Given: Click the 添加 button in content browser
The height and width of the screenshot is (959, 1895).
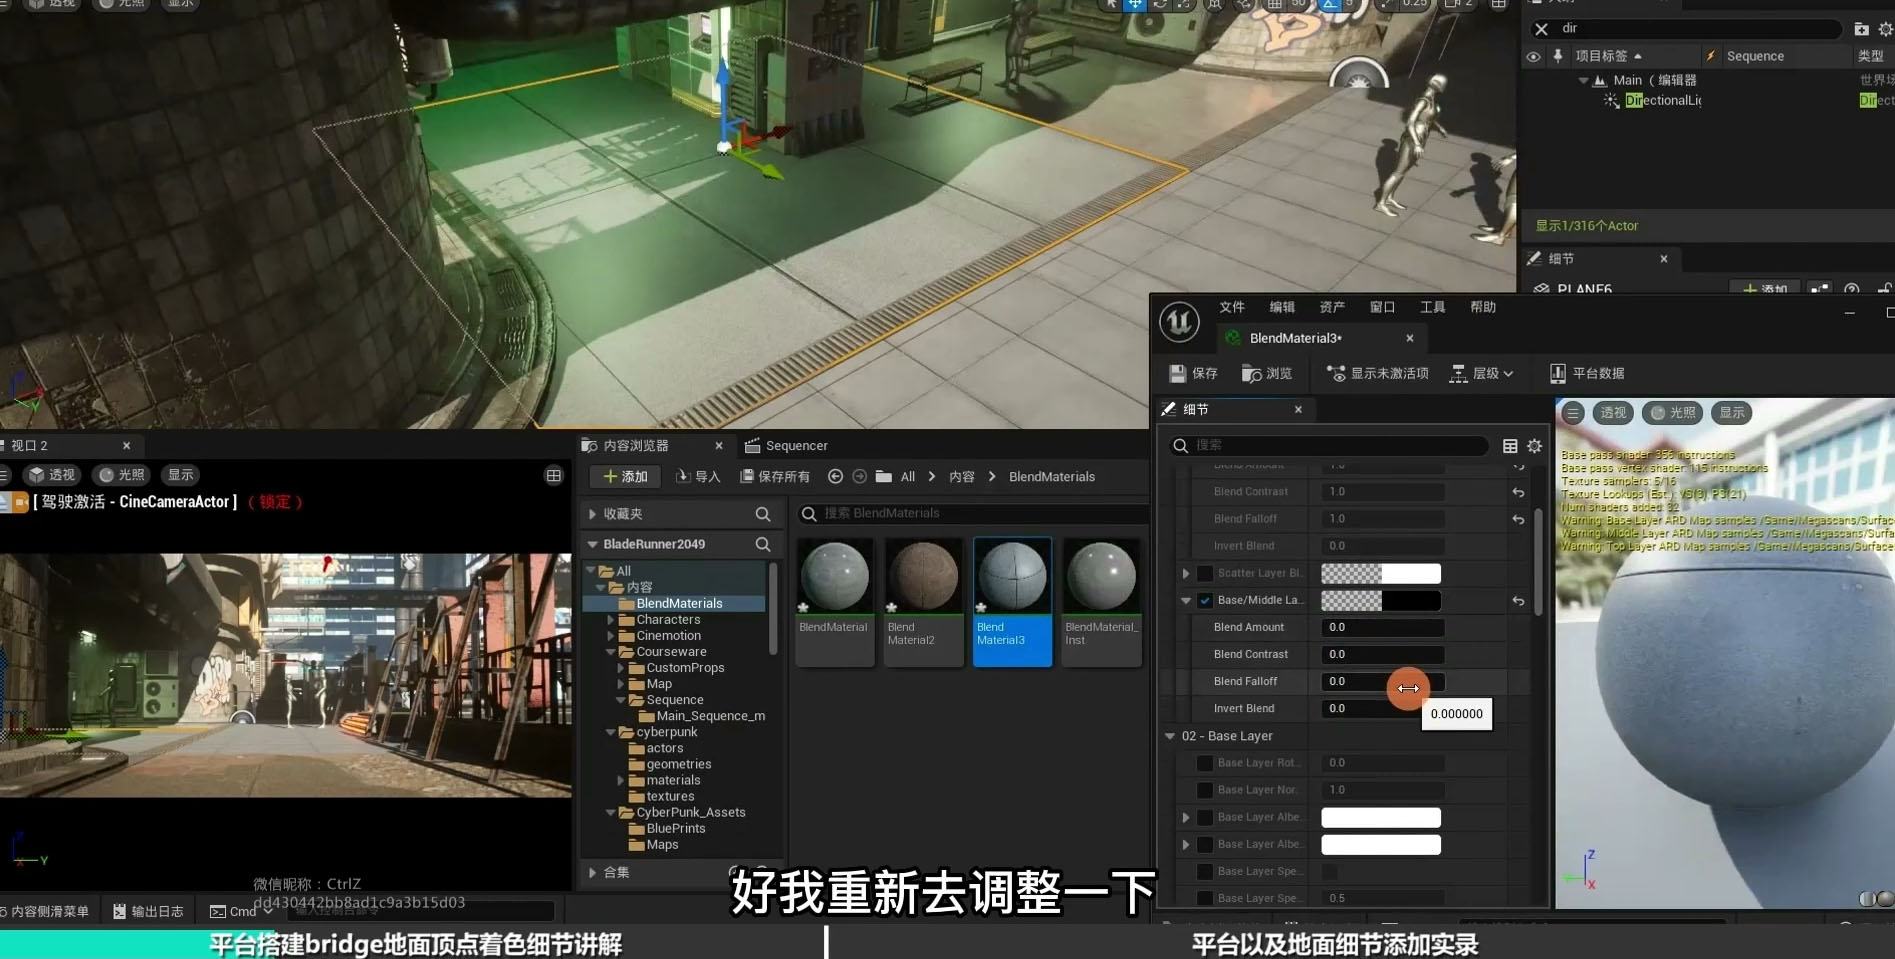Looking at the screenshot, I should 625,476.
